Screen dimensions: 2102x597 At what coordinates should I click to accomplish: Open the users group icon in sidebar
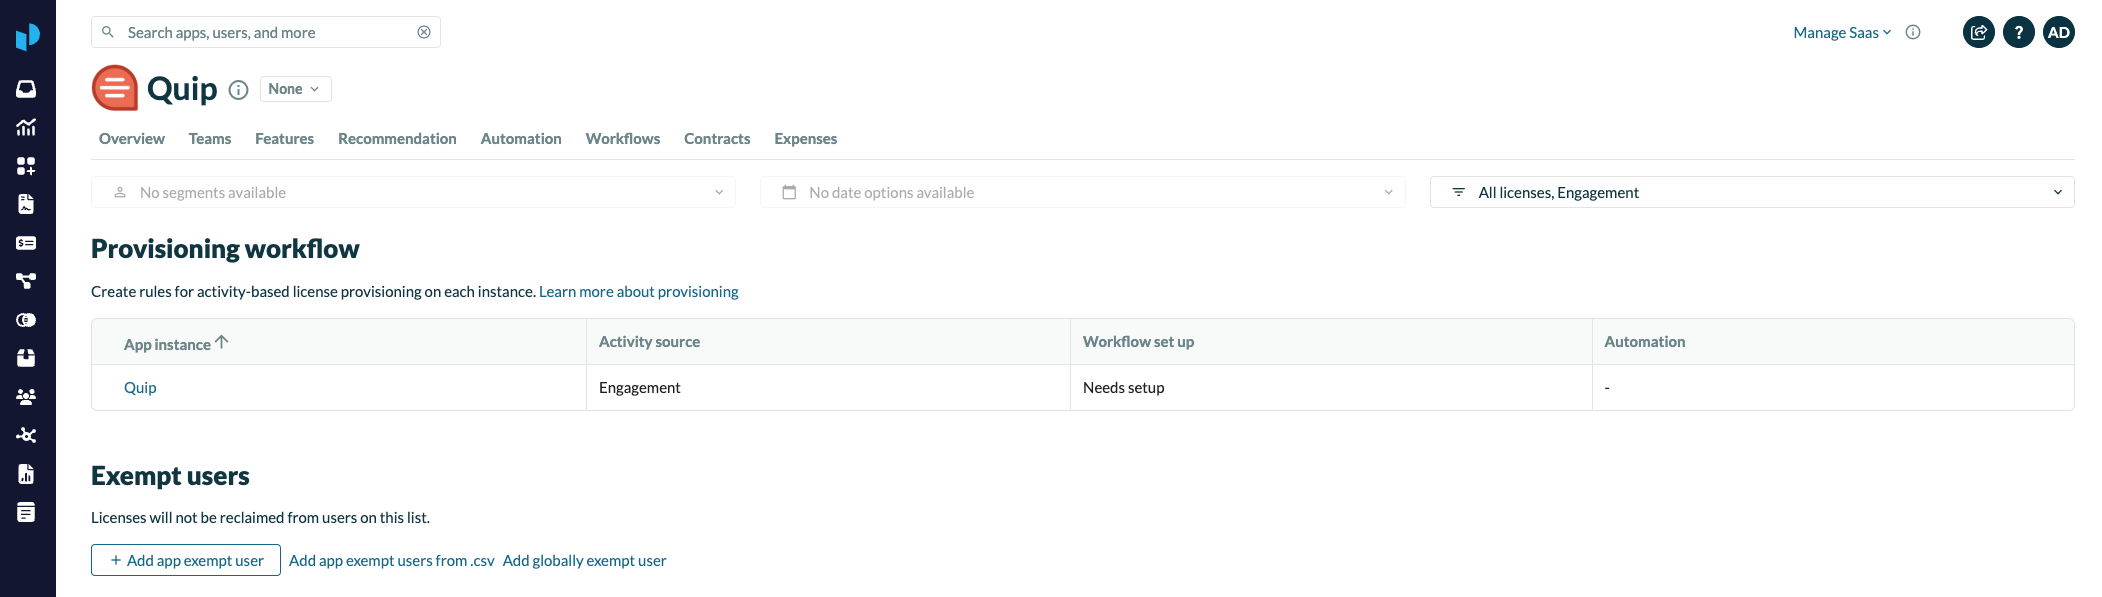click(26, 397)
